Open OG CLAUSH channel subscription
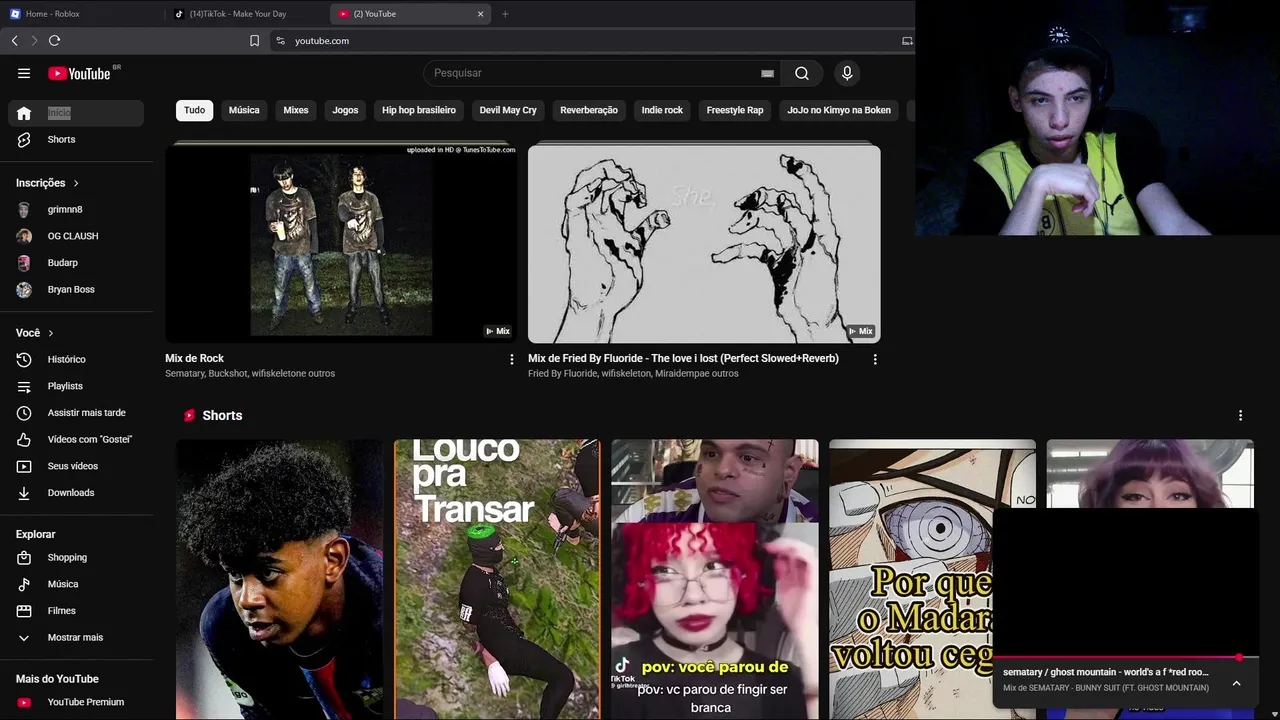Screen dimensions: 1280x720 coord(76,236)
